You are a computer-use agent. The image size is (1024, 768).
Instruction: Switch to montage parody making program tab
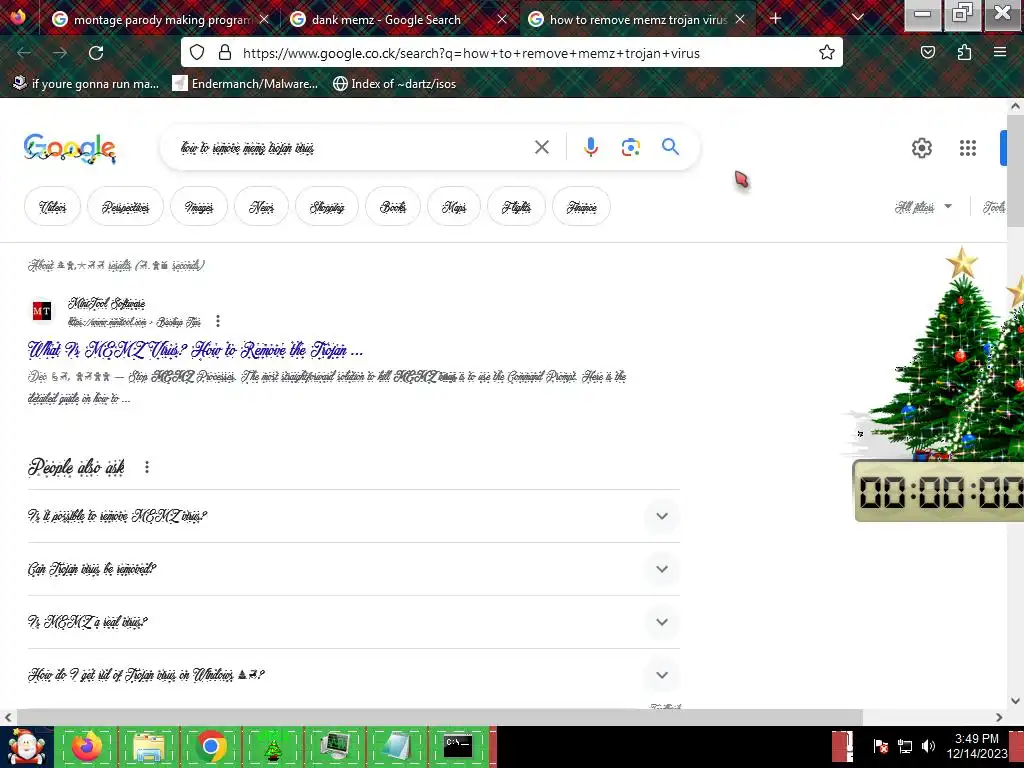point(159,20)
